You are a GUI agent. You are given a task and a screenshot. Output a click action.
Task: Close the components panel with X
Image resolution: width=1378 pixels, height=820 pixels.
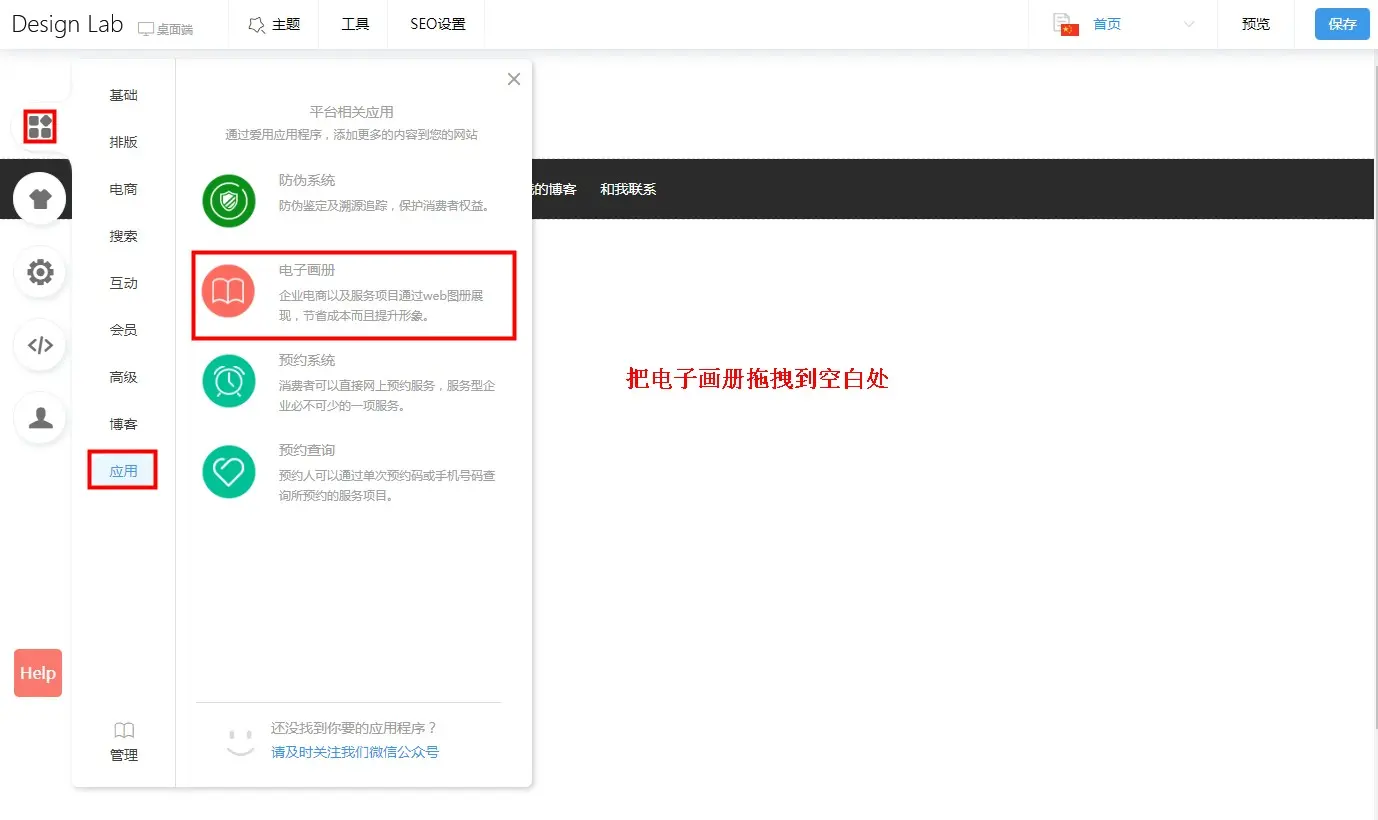pyautogui.click(x=514, y=79)
